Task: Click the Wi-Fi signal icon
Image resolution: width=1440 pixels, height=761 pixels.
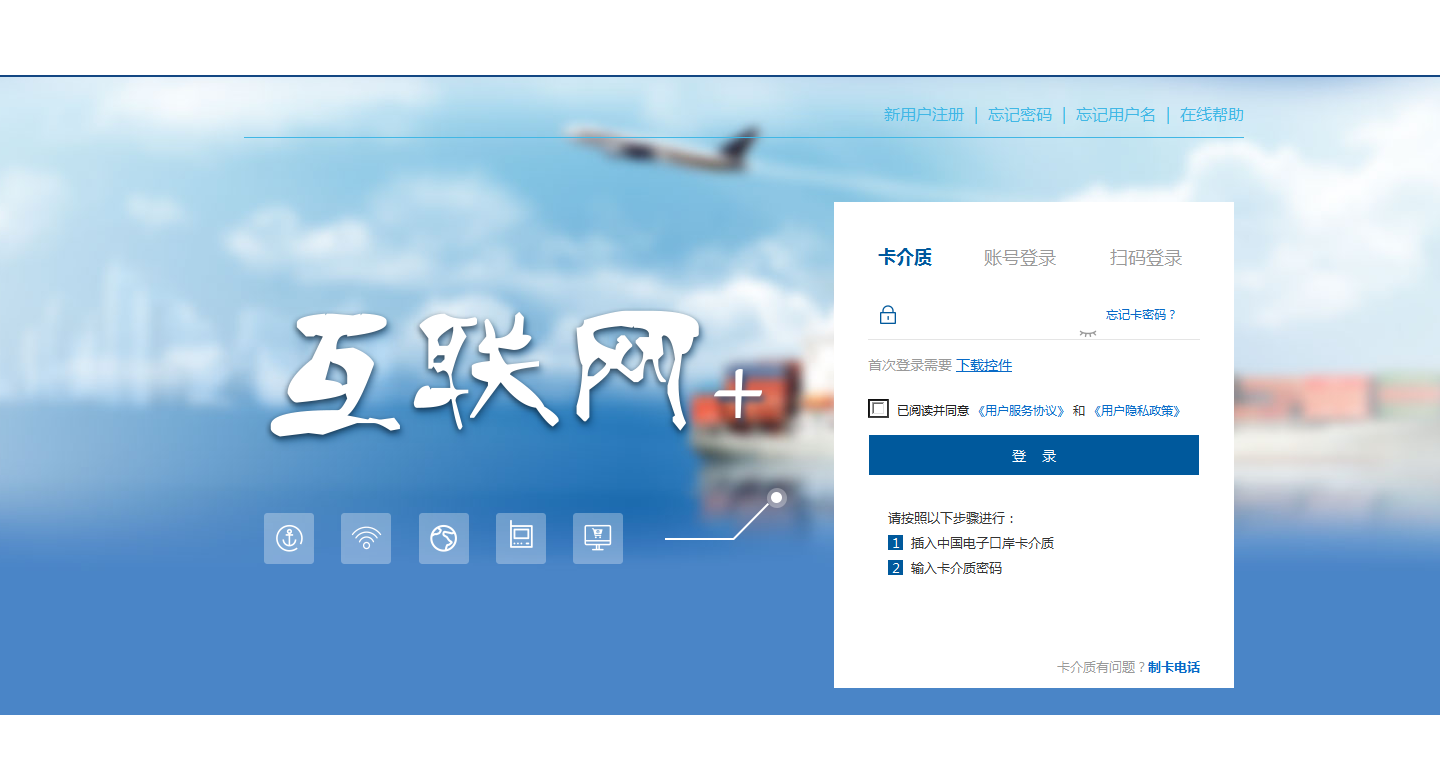Action: 366,538
